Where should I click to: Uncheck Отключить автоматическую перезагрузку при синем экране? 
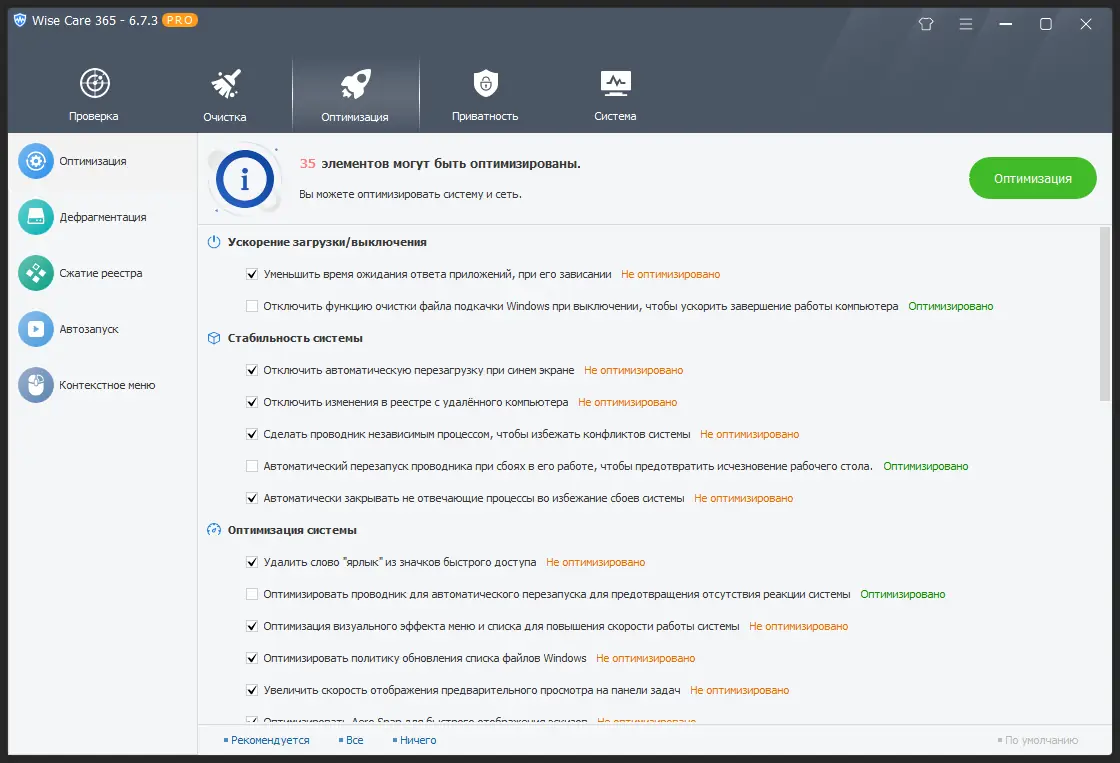252,370
